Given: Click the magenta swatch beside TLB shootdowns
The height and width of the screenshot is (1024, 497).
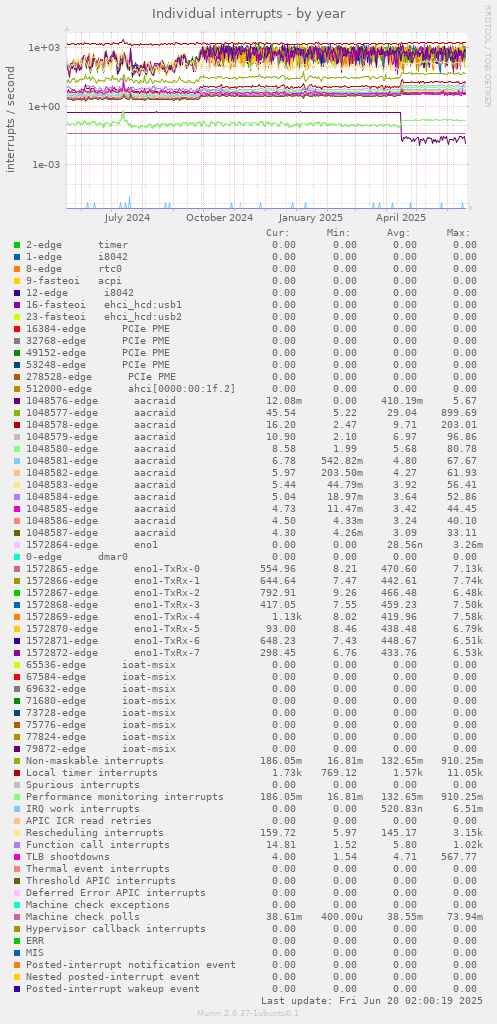Looking at the screenshot, I should (17, 856).
